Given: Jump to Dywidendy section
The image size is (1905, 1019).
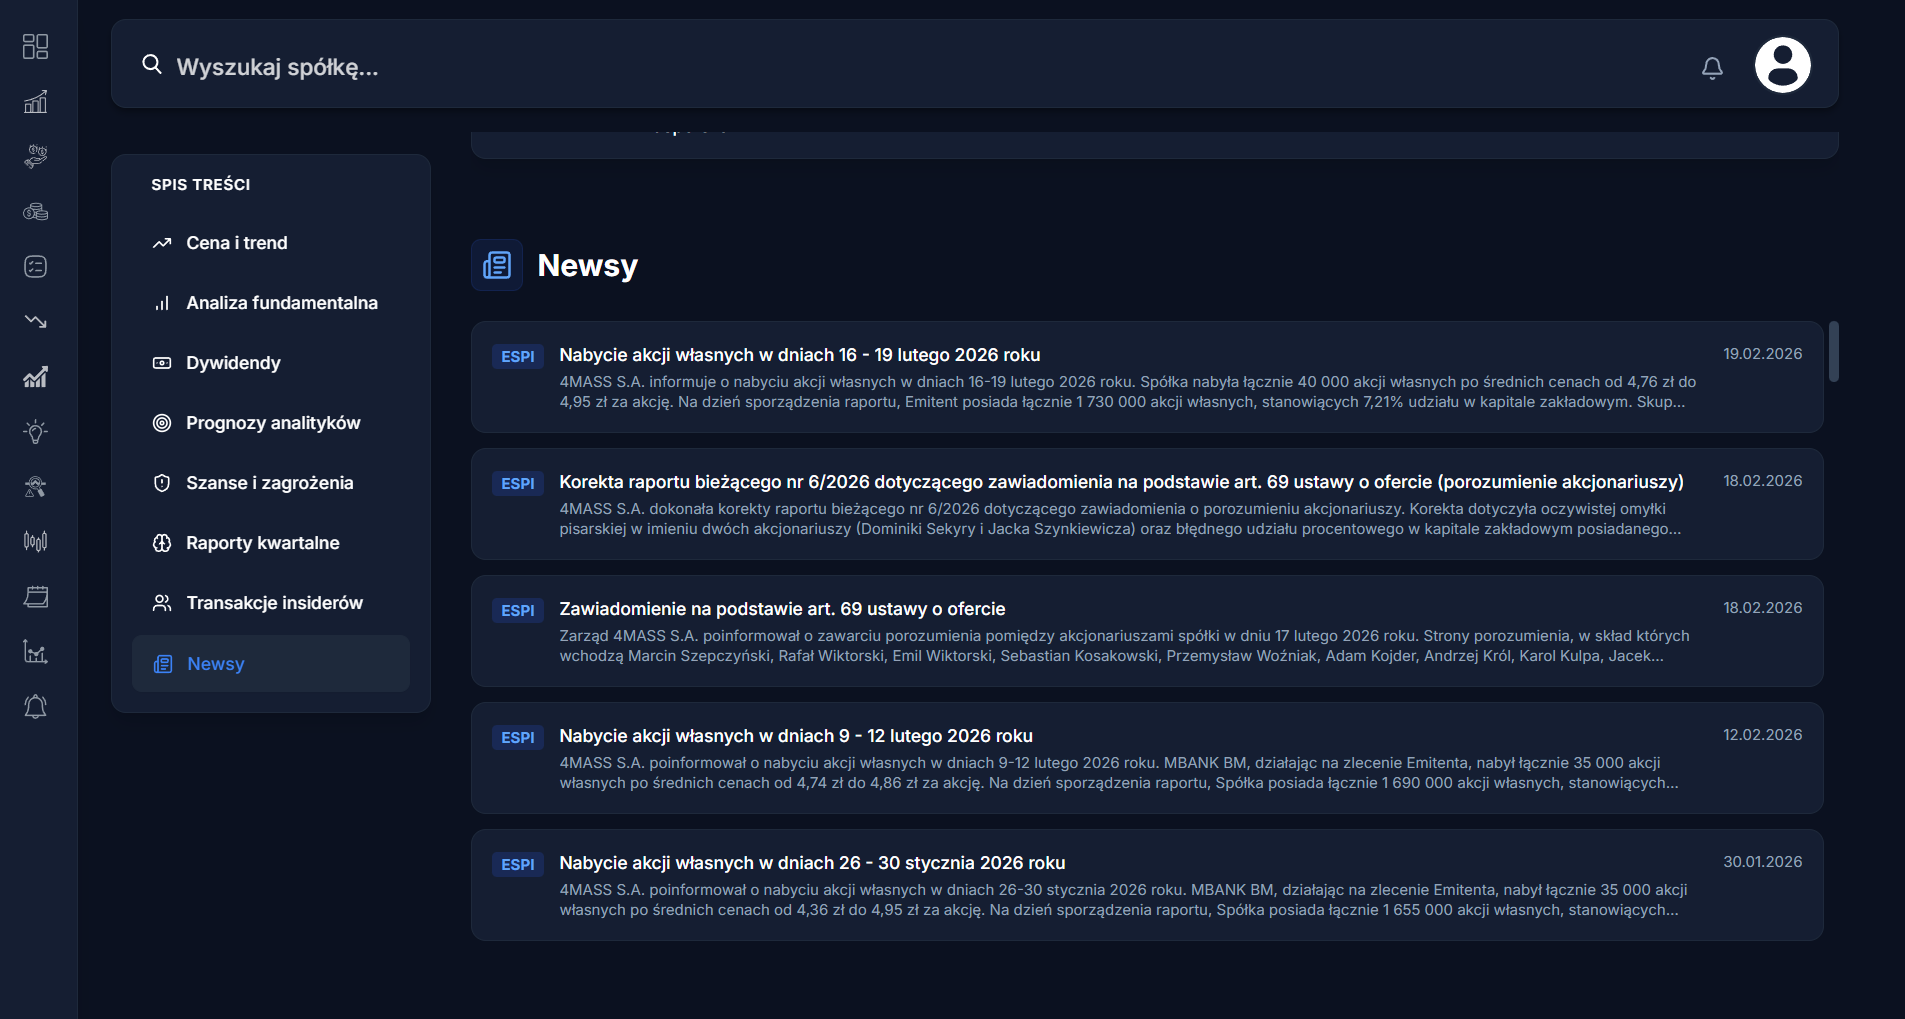Looking at the screenshot, I should [x=233, y=363].
